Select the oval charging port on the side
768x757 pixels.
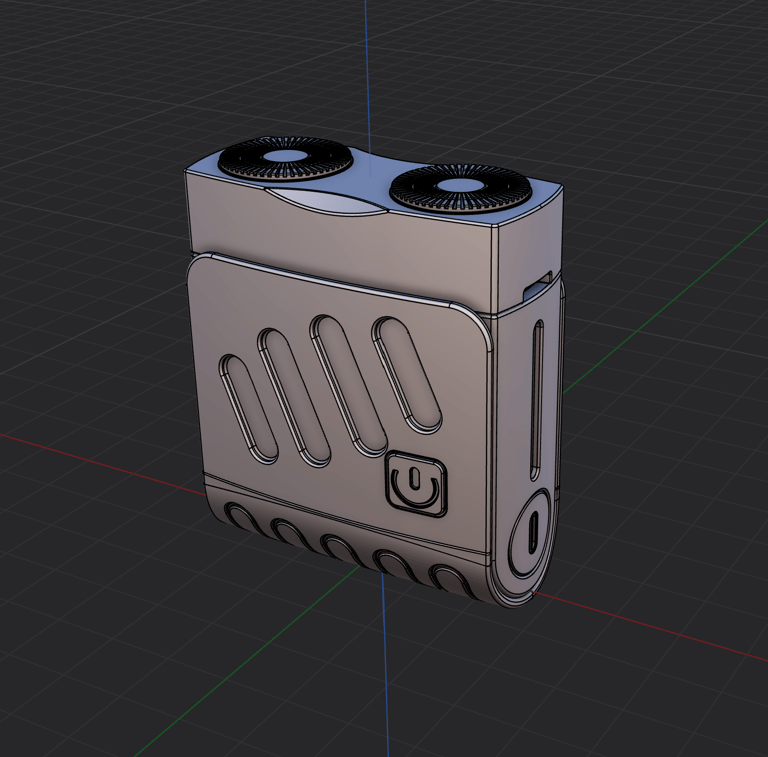530,532
